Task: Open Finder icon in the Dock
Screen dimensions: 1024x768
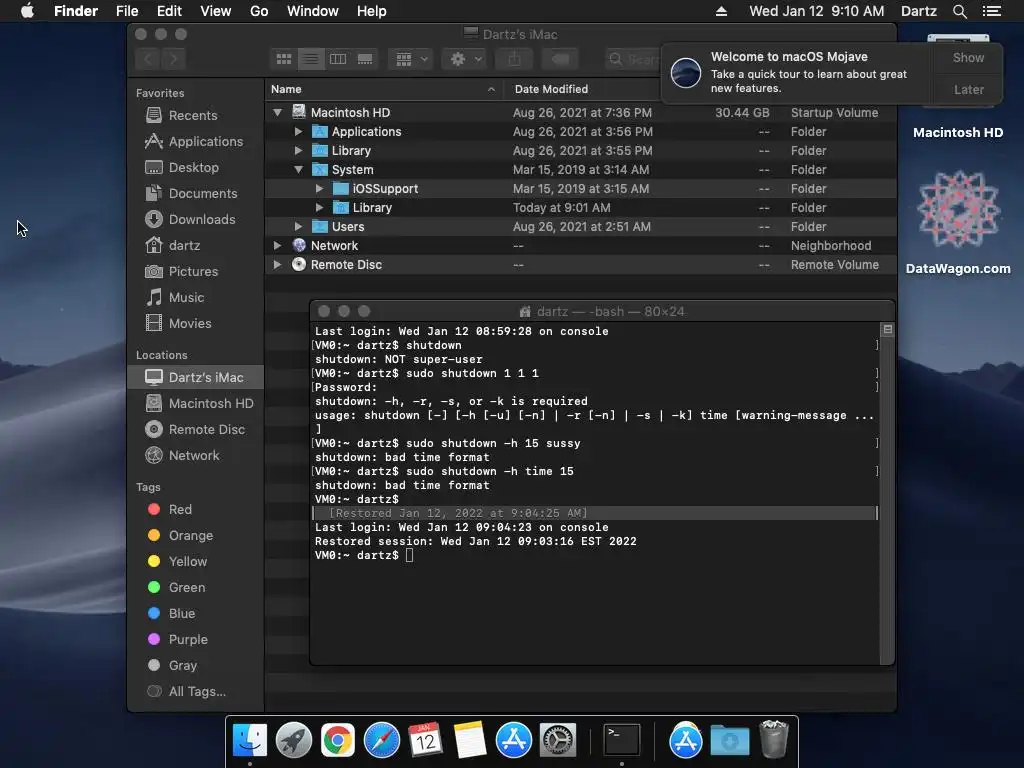Action: coord(250,740)
